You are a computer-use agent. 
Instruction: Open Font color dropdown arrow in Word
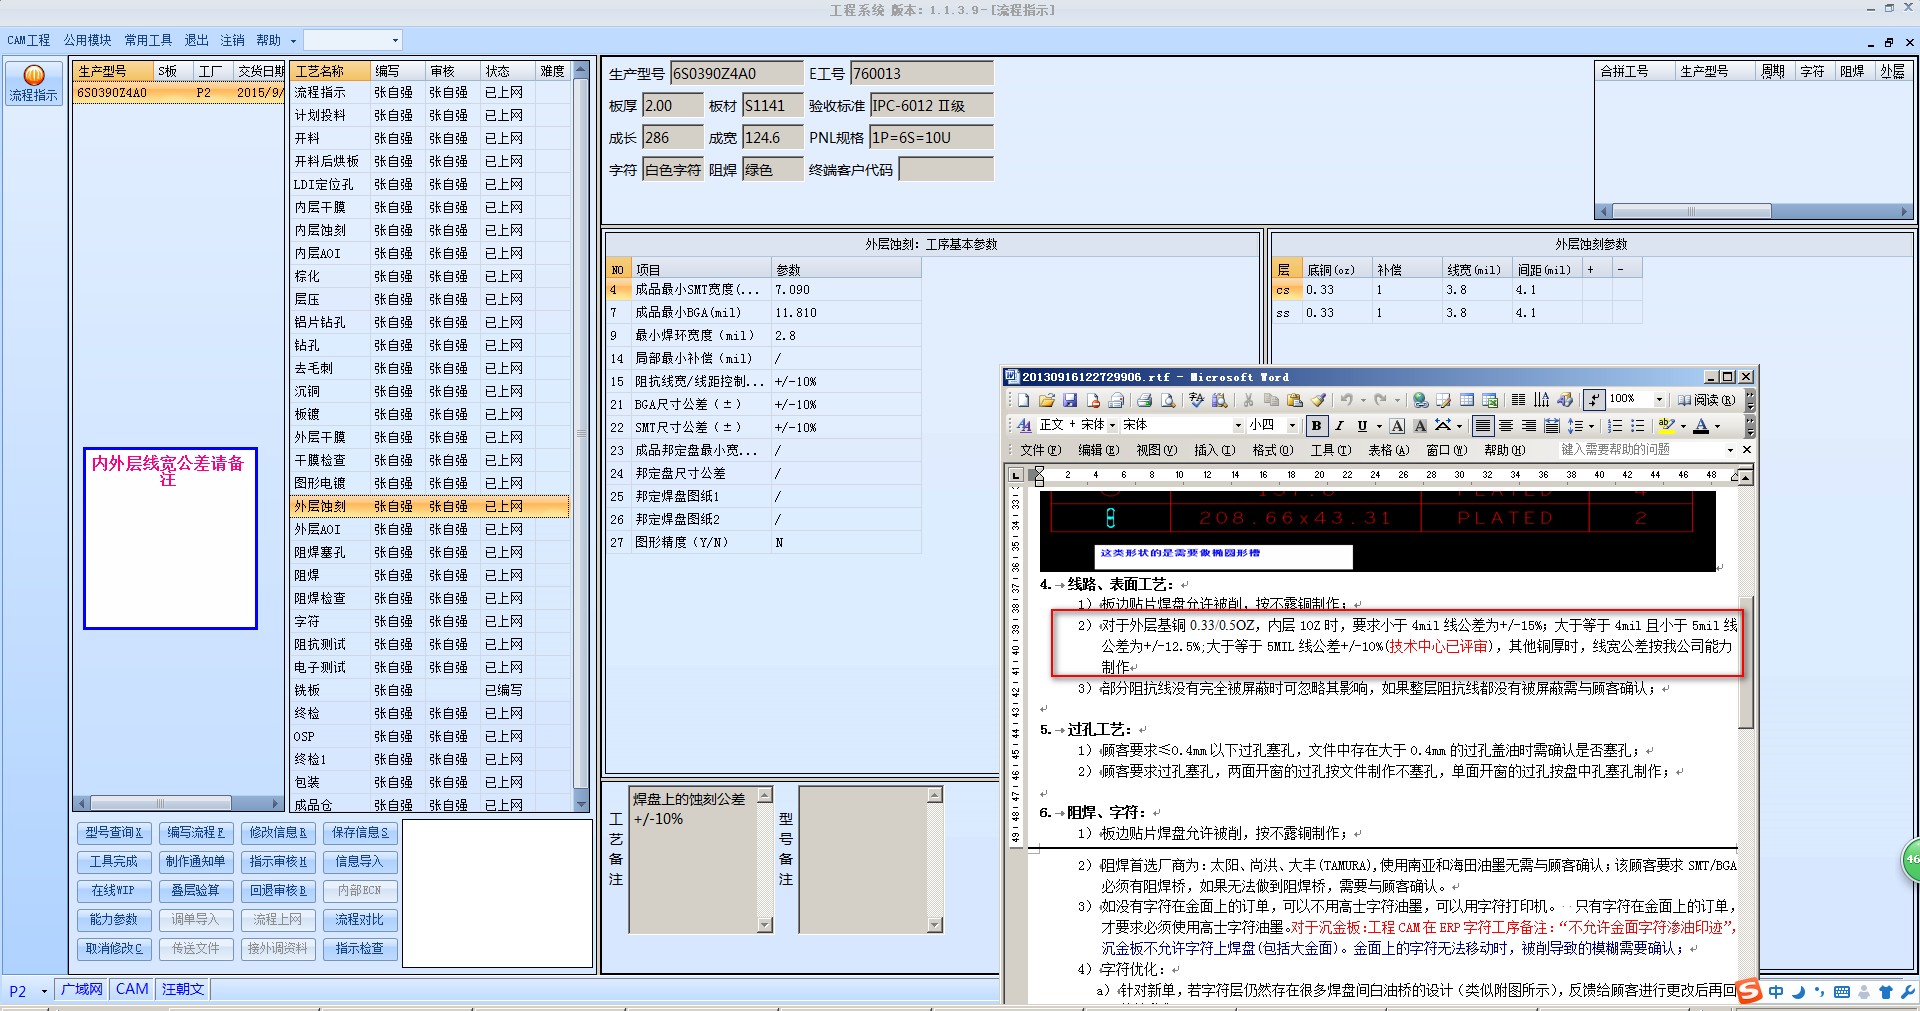(1718, 426)
